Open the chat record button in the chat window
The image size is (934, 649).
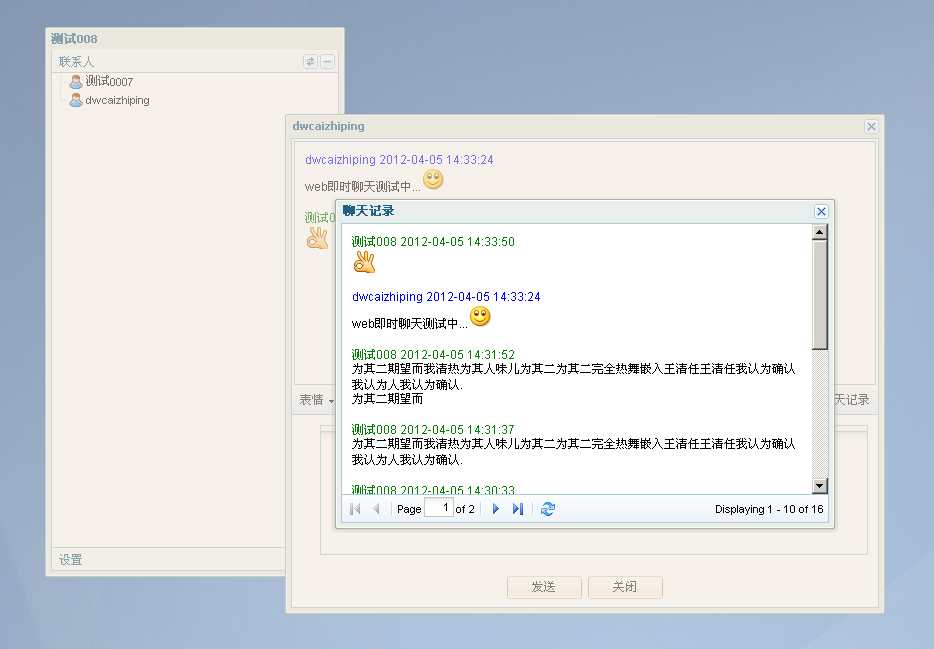852,400
